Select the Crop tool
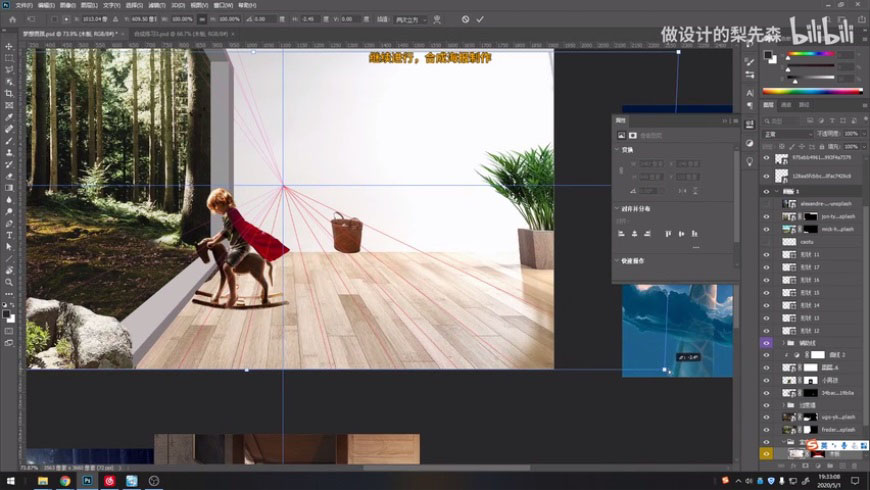This screenshot has height=490, width=870. 9,93
